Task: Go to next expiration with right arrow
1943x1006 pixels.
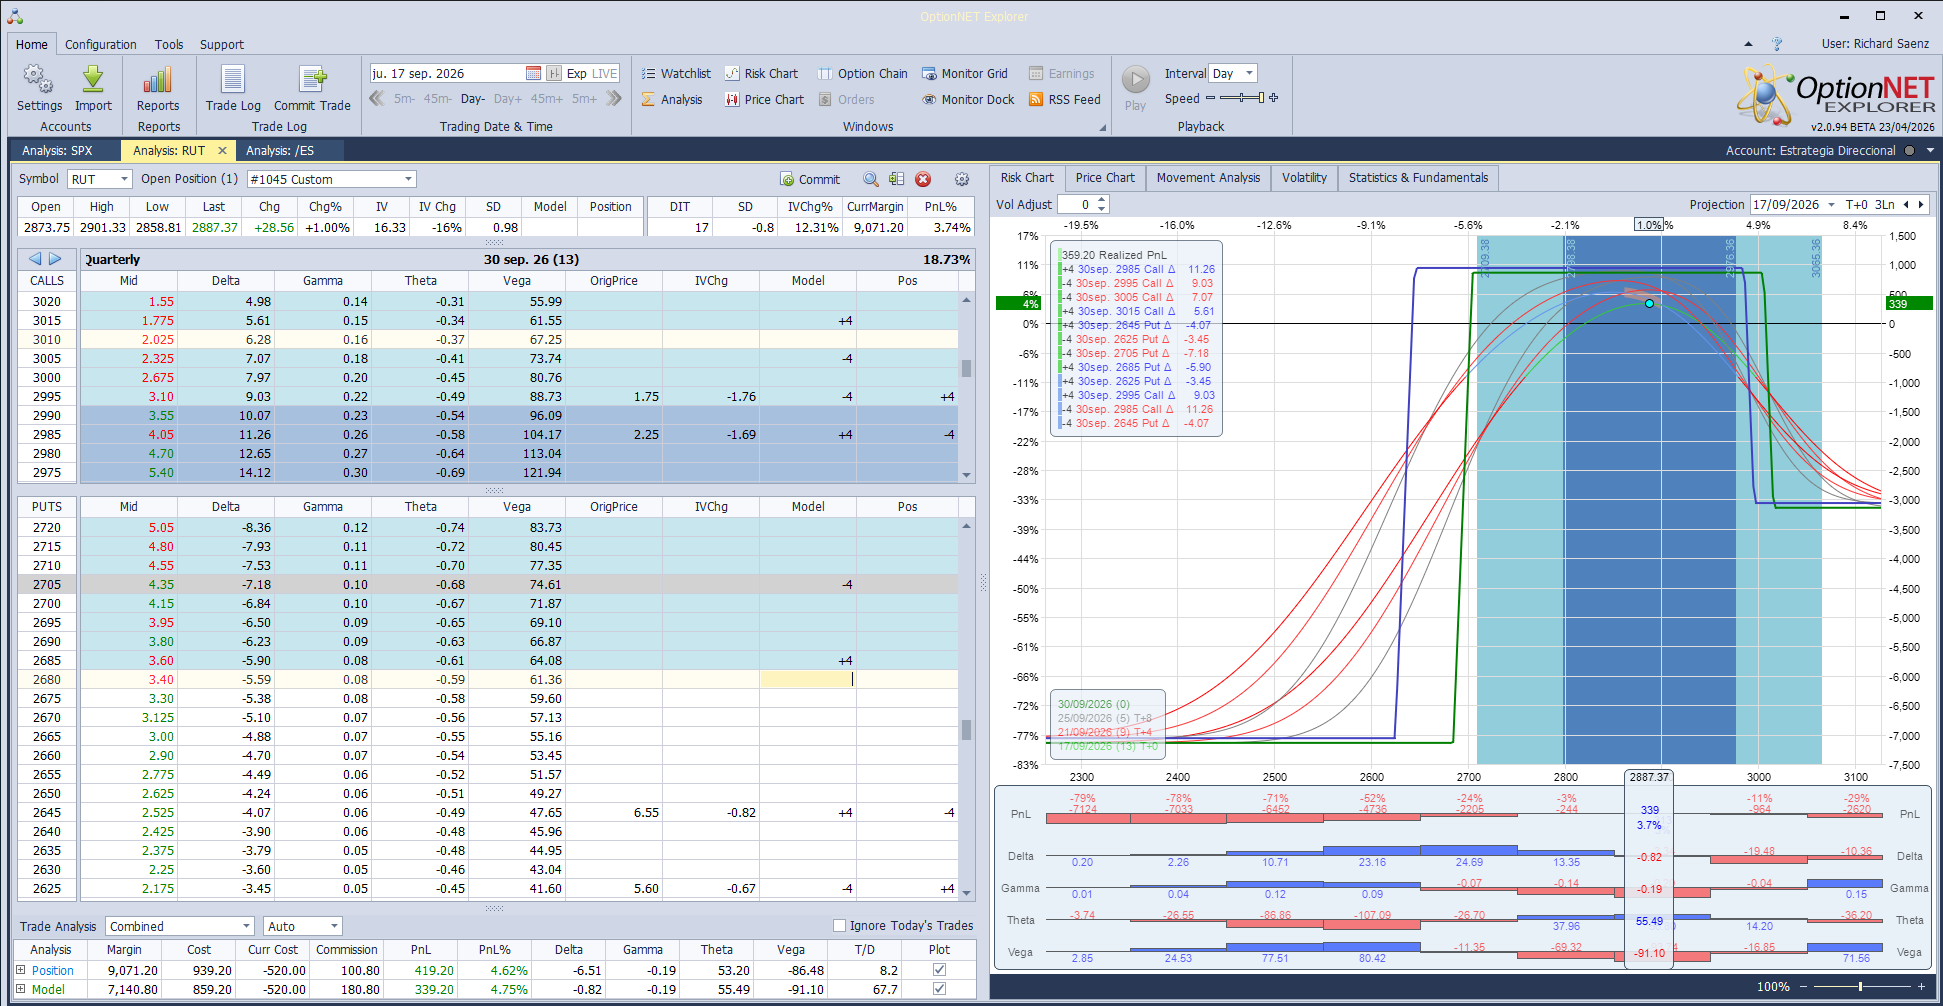Action: [55, 259]
